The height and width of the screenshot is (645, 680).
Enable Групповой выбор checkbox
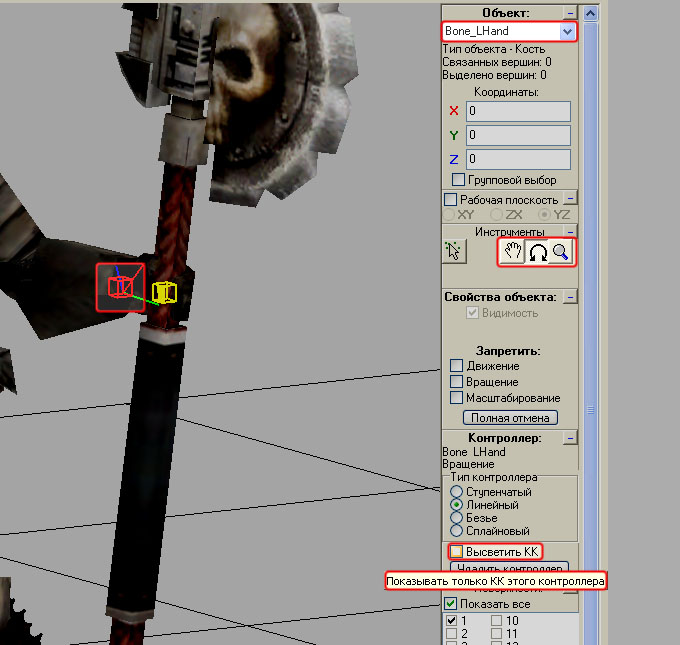click(x=458, y=180)
